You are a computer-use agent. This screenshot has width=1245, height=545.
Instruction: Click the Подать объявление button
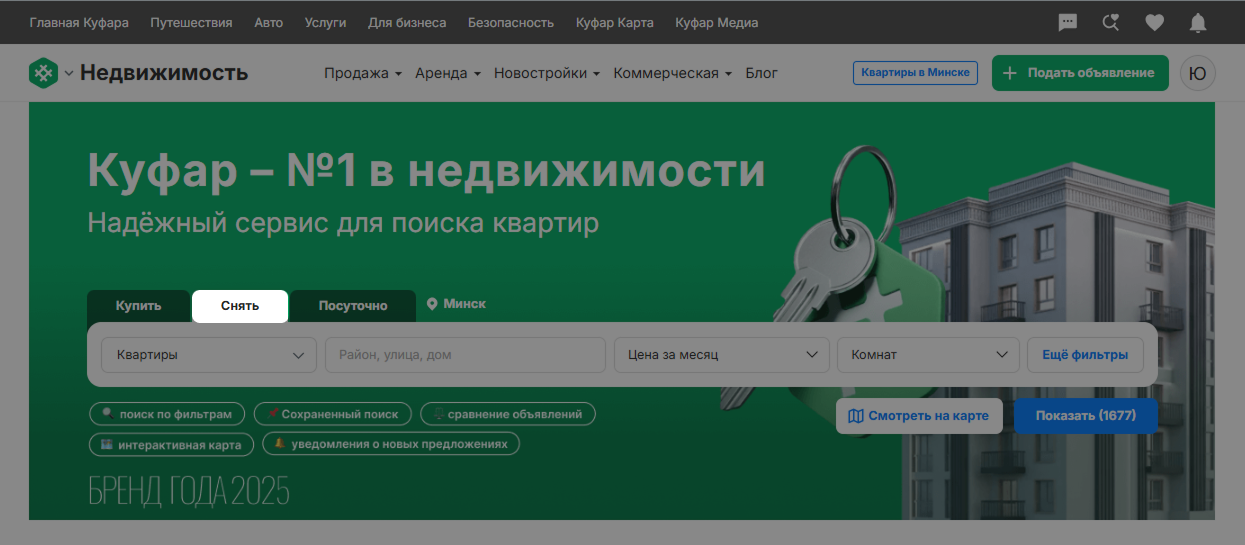(x=1080, y=73)
